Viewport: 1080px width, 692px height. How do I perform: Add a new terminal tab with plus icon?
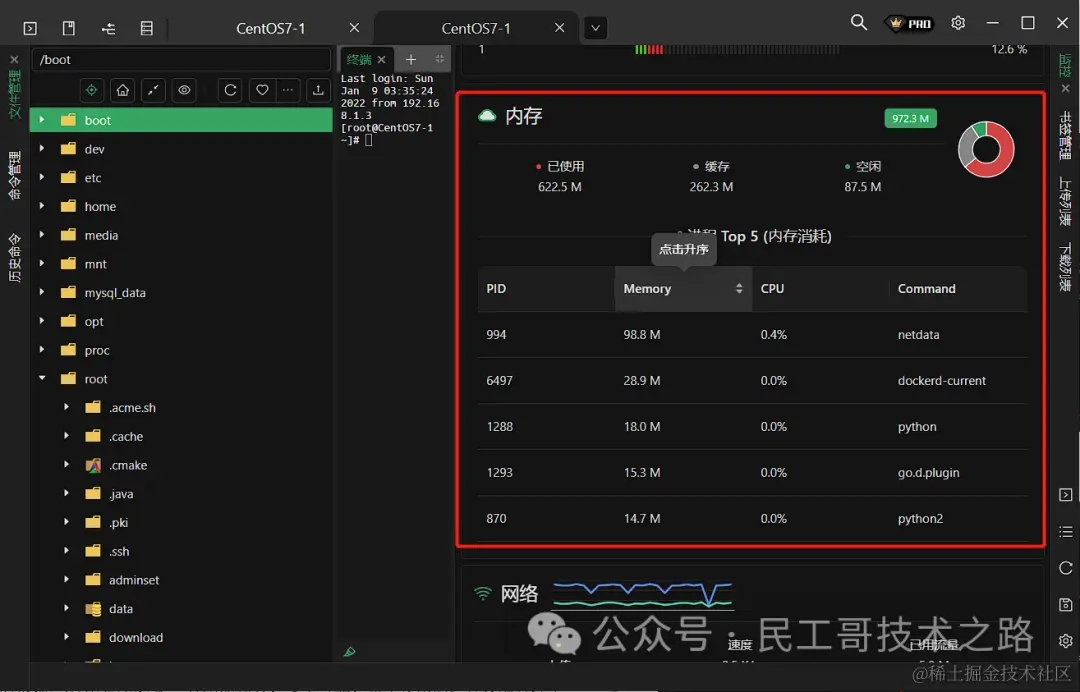click(x=411, y=60)
